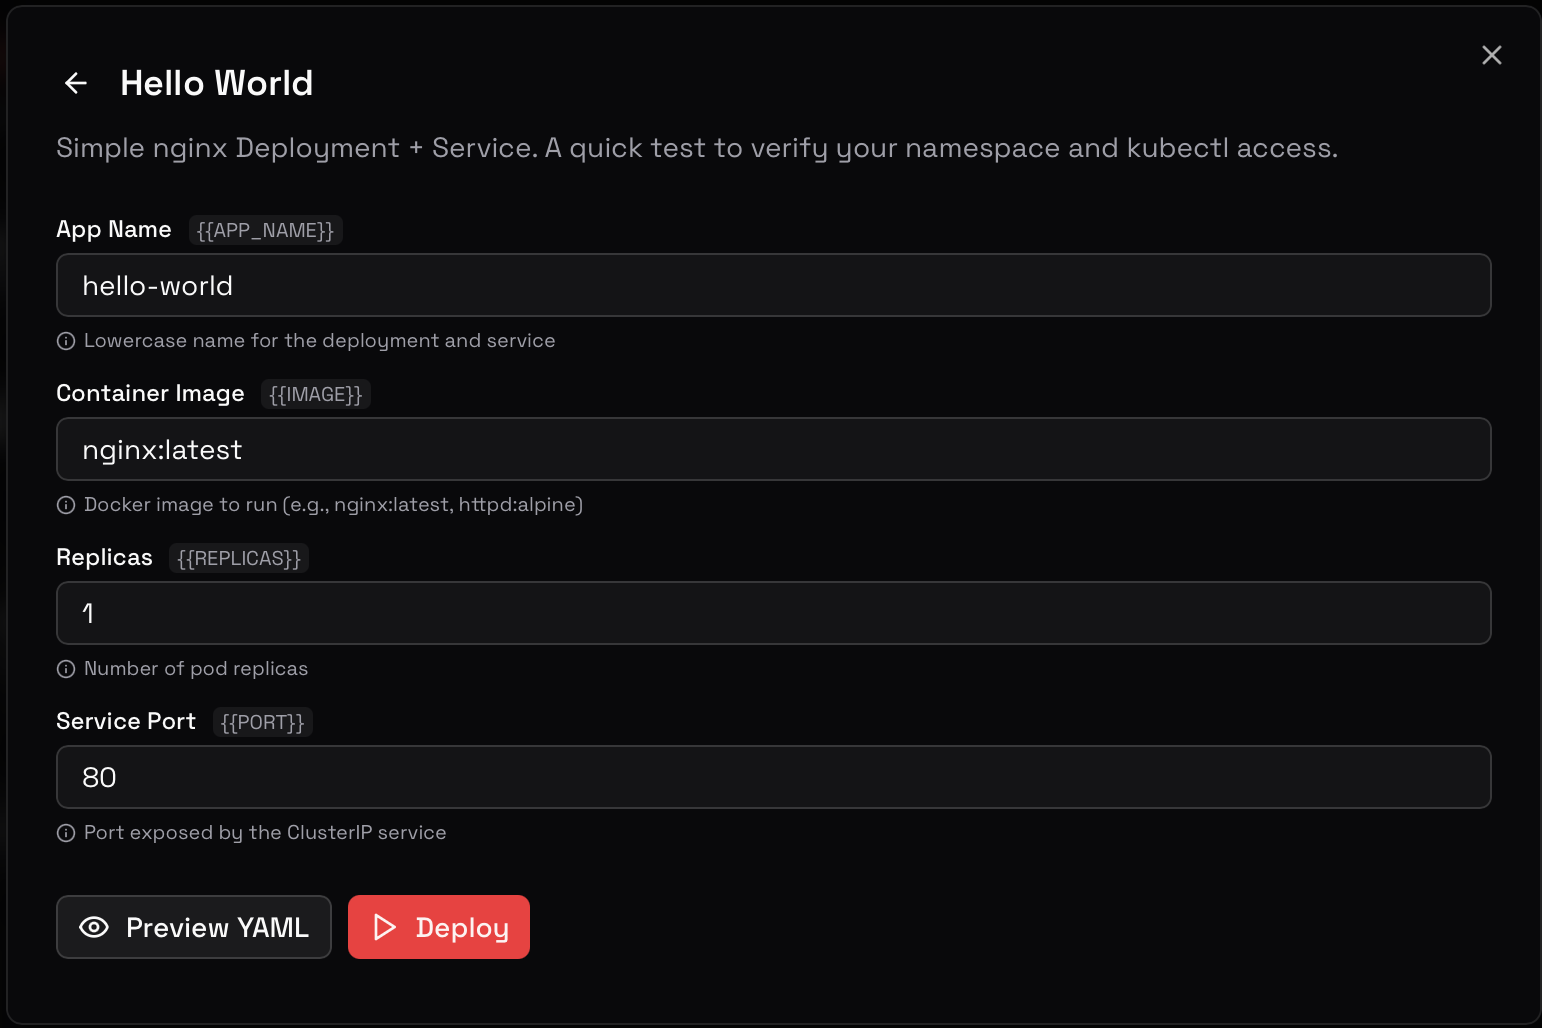Screen dimensions: 1542x1028
Task: Click the Container Image field label
Action: click(150, 393)
